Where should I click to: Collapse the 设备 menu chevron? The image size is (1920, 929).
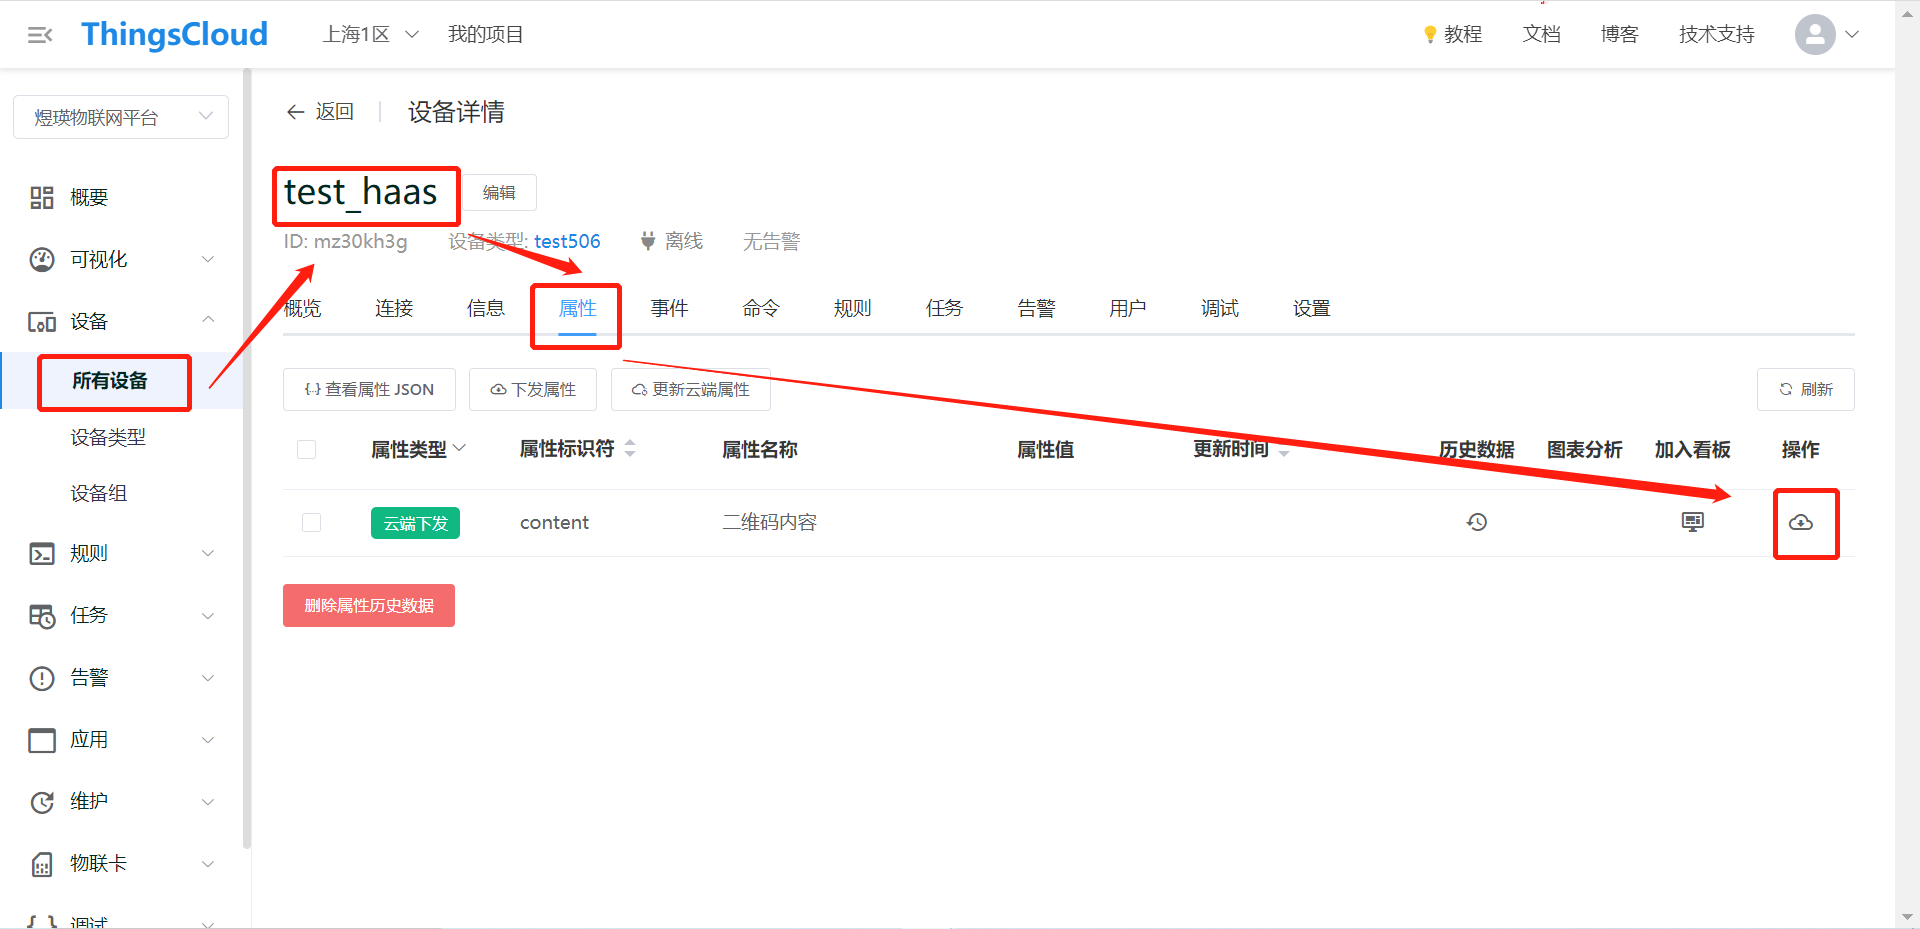[208, 320]
